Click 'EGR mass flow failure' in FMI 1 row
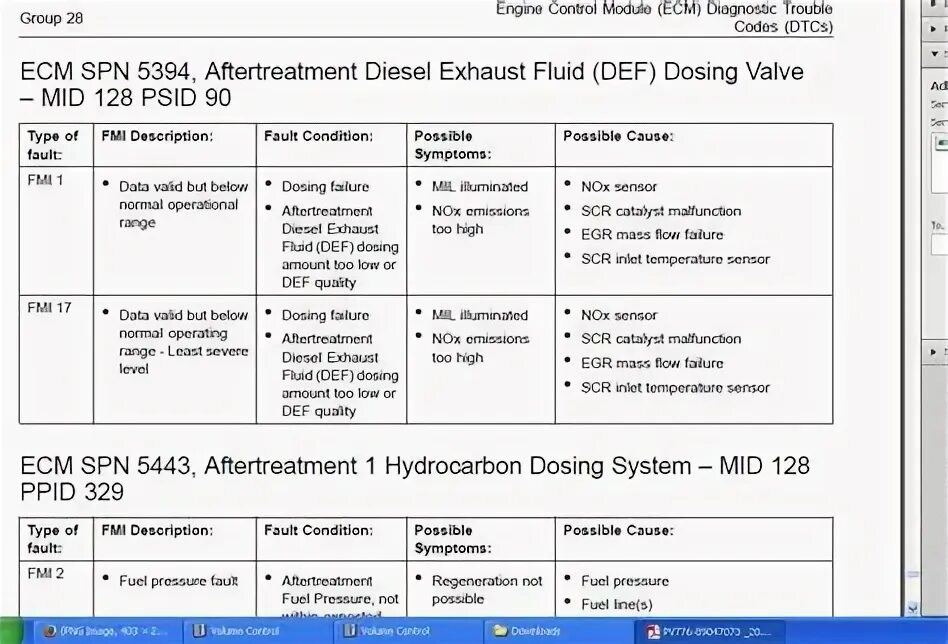The image size is (948, 644). (x=652, y=235)
